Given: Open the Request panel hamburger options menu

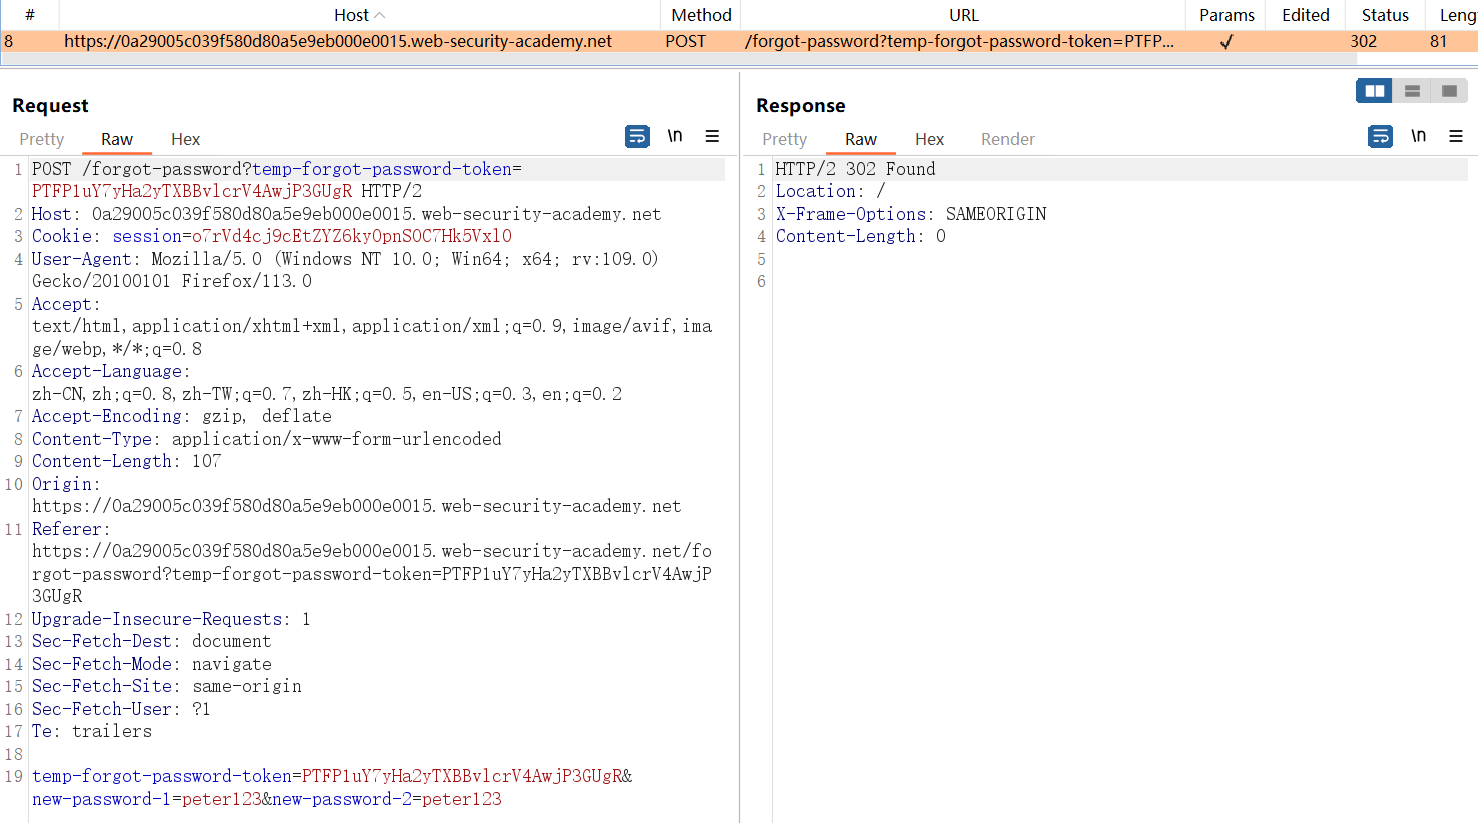Looking at the screenshot, I should [x=712, y=136].
